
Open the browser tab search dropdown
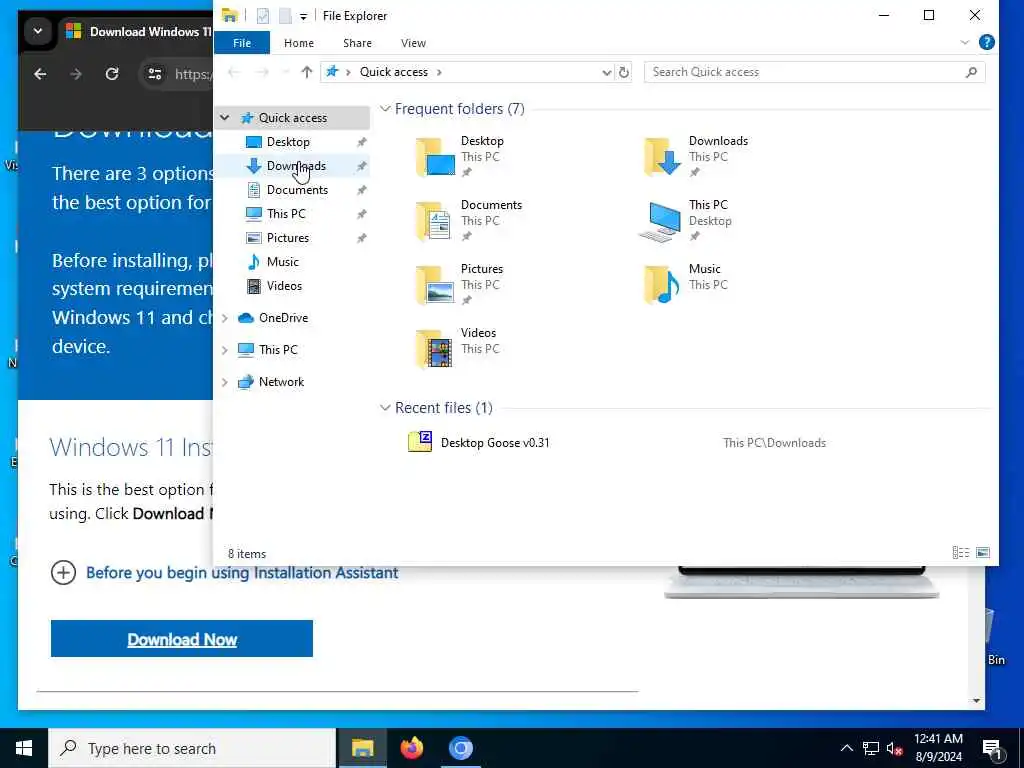coord(38,31)
